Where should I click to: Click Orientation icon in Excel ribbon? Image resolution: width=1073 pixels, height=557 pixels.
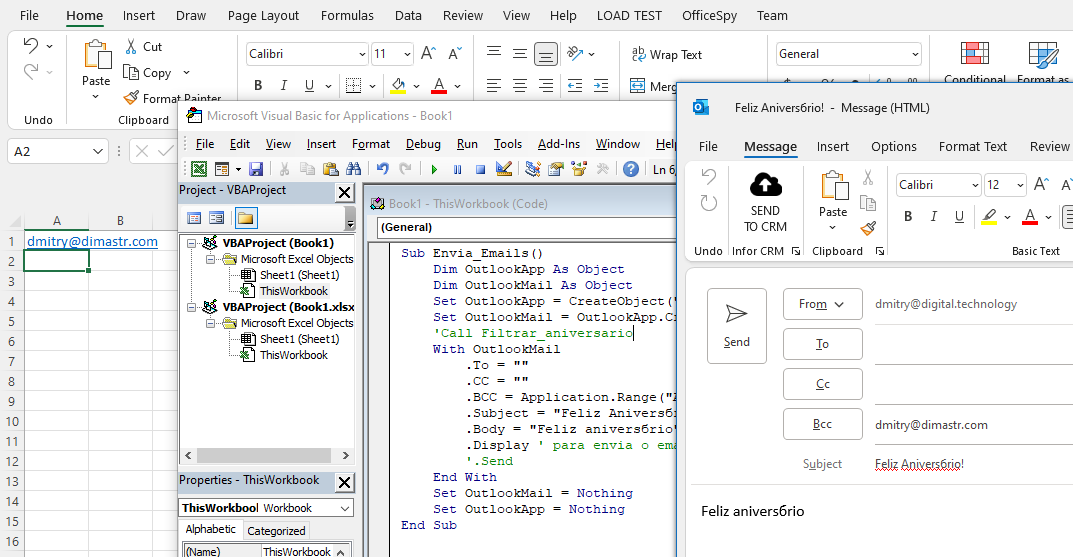[575, 53]
